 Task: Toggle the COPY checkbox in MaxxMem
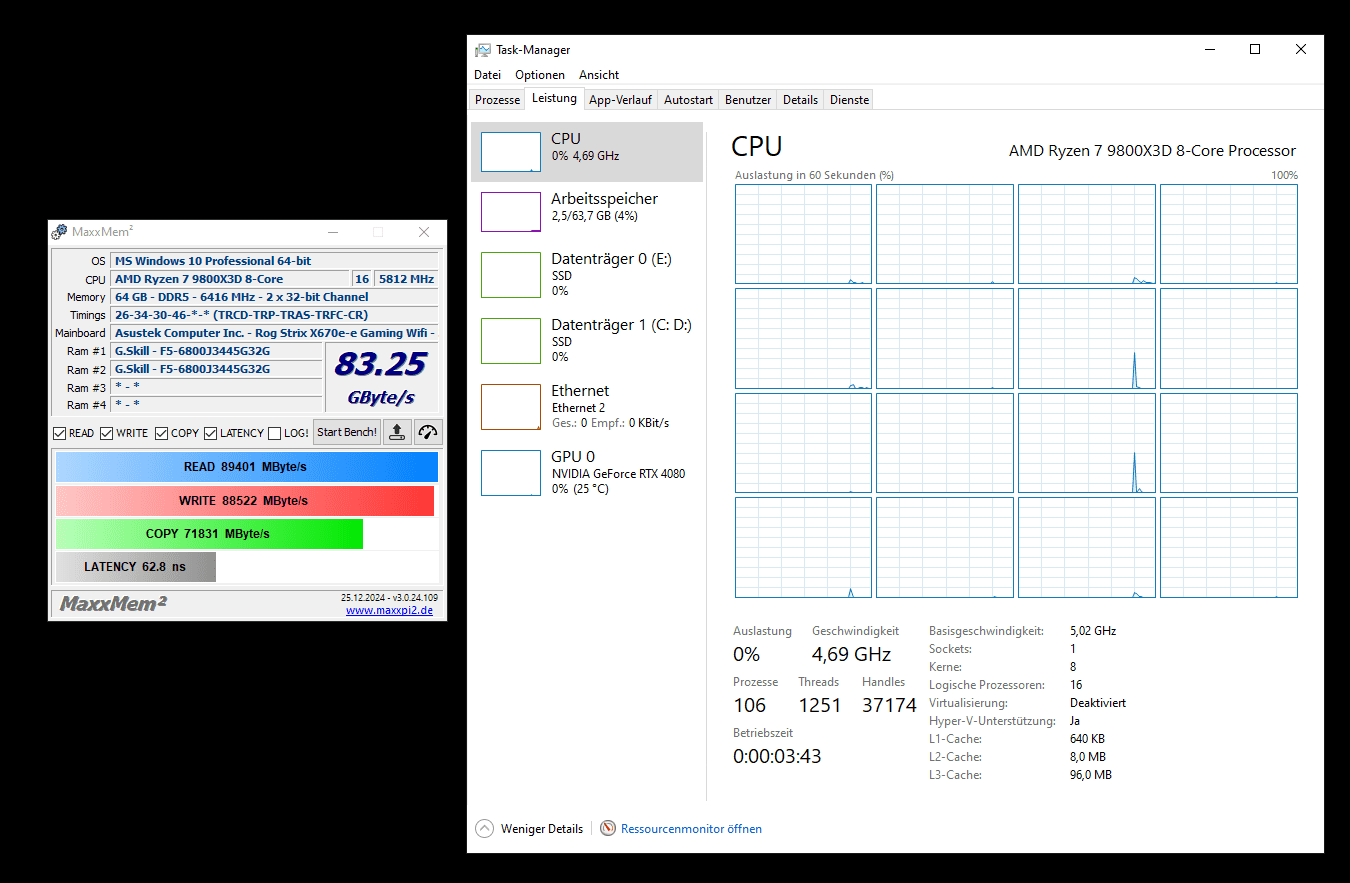161,433
